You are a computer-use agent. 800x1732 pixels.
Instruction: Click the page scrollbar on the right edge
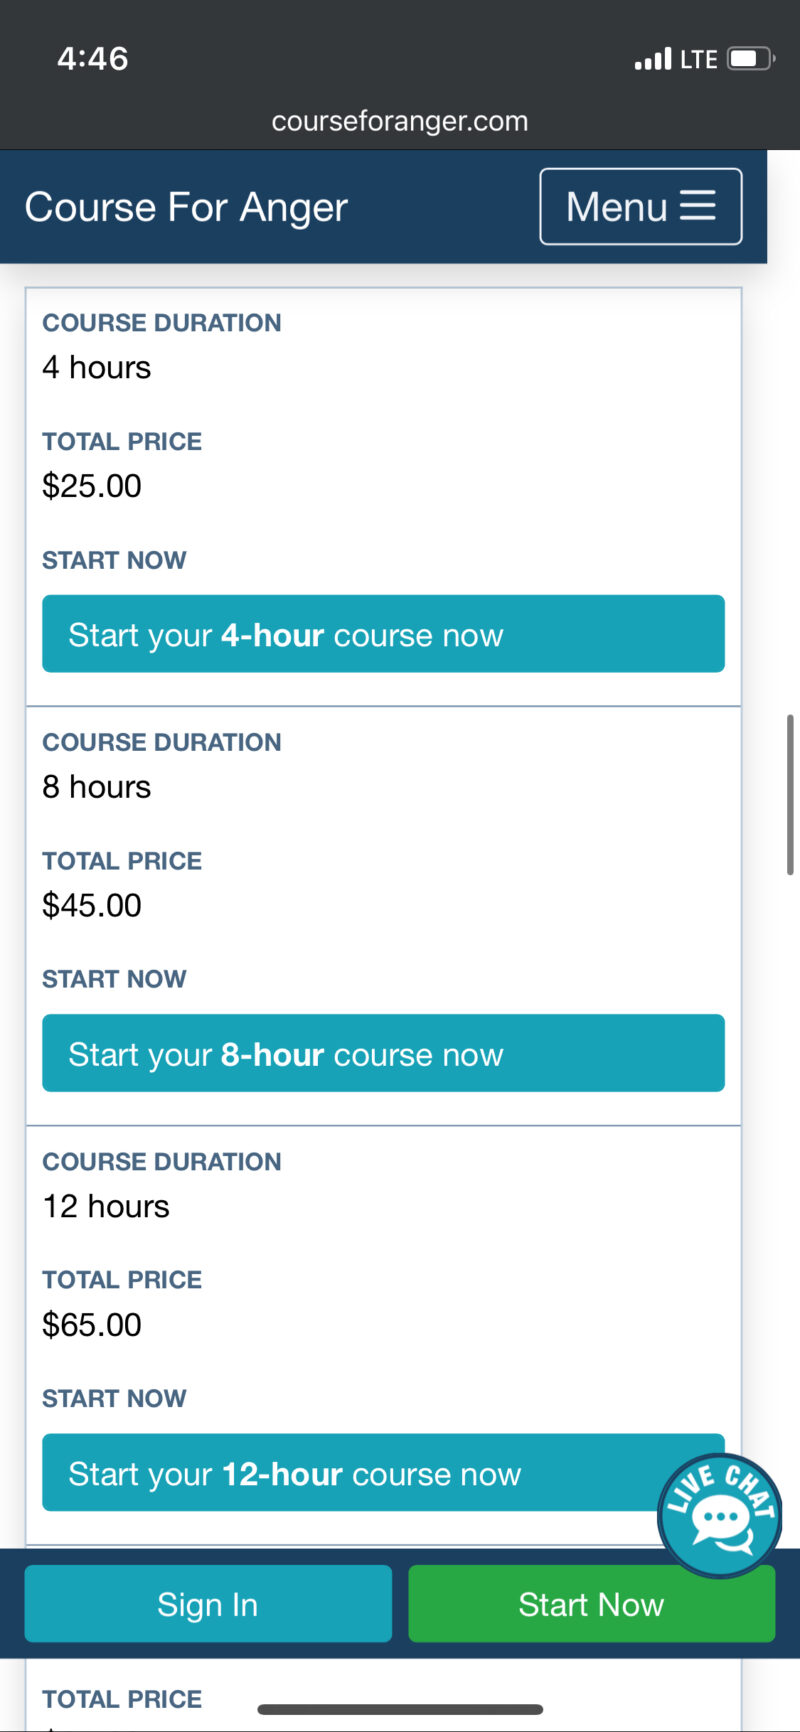point(790,795)
